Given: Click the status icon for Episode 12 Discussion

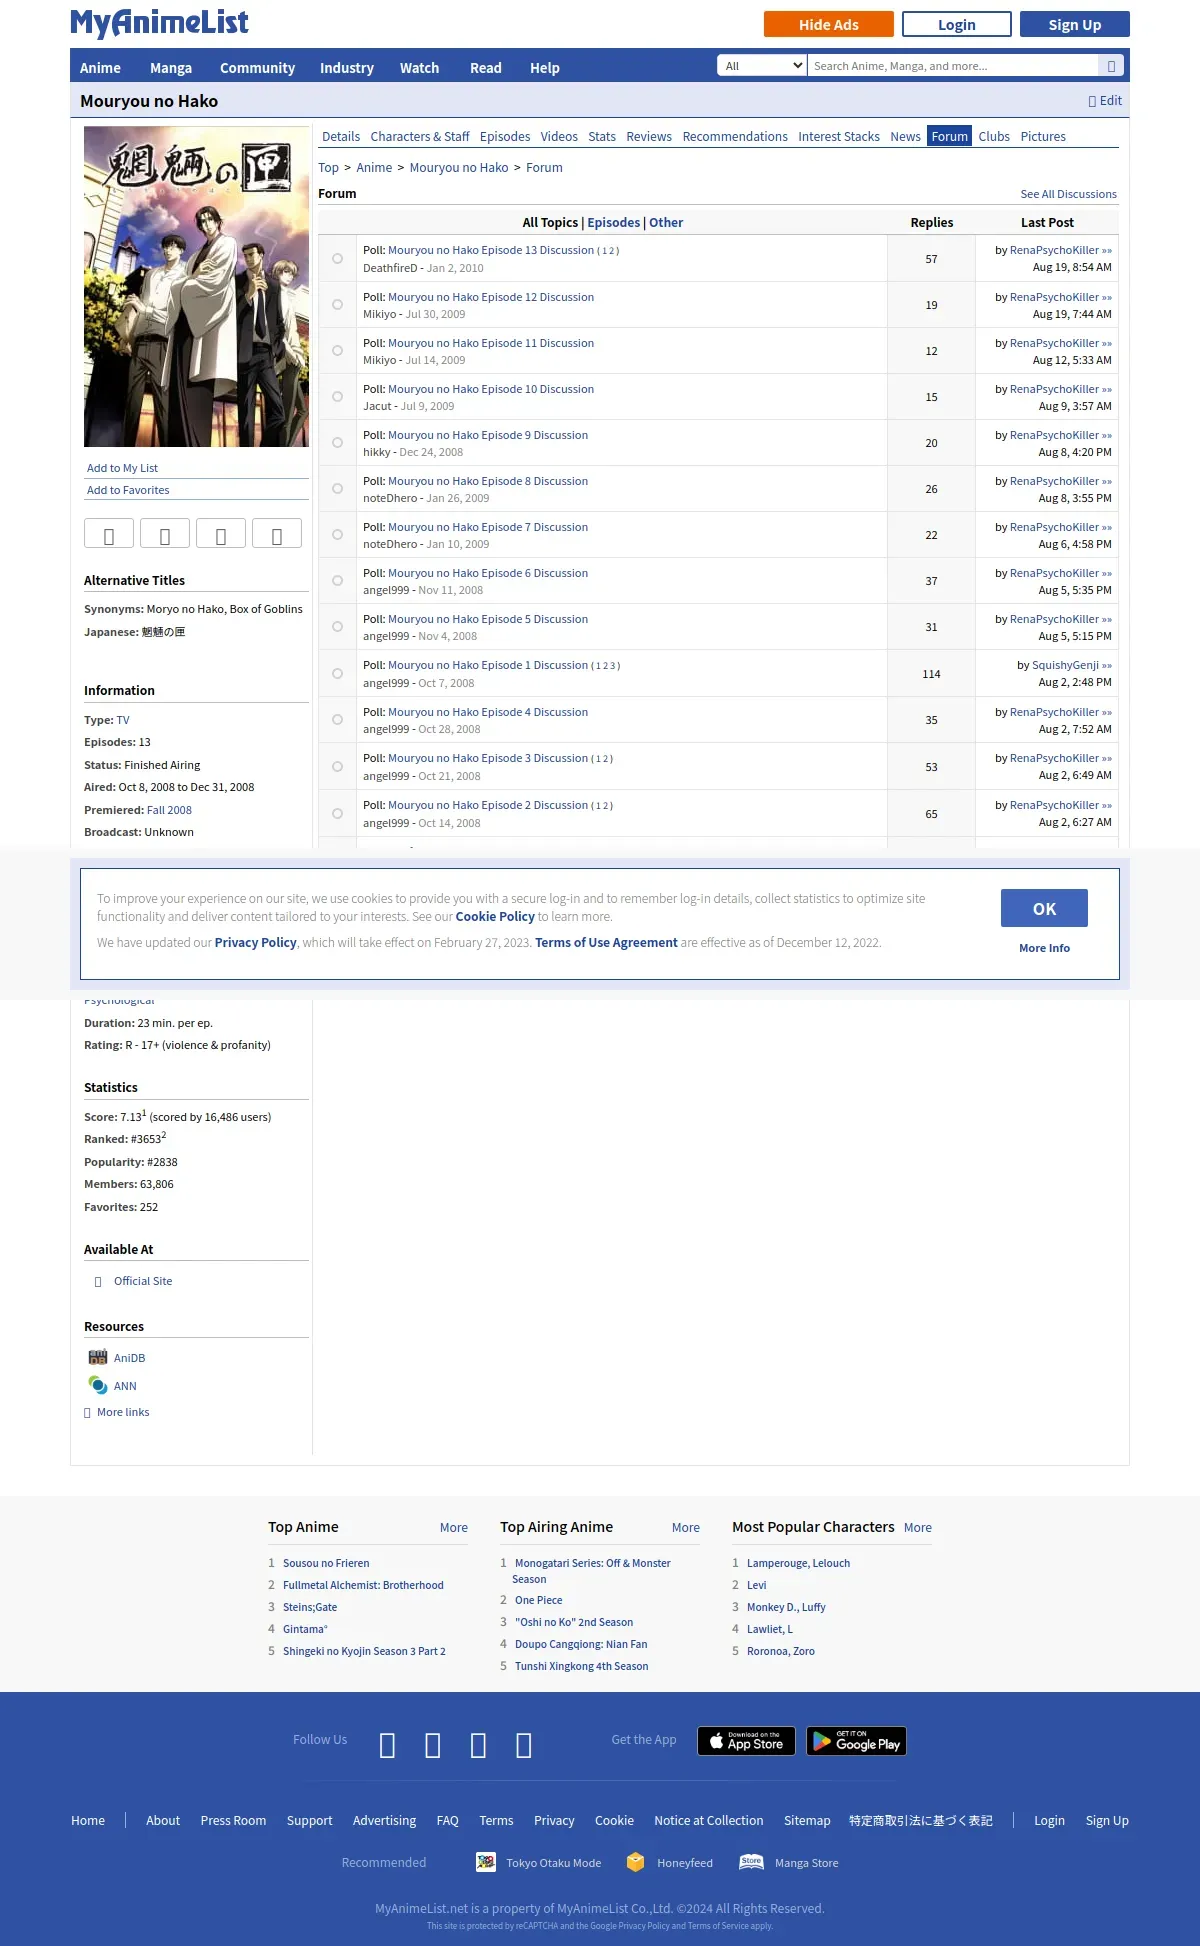Looking at the screenshot, I should click(337, 304).
